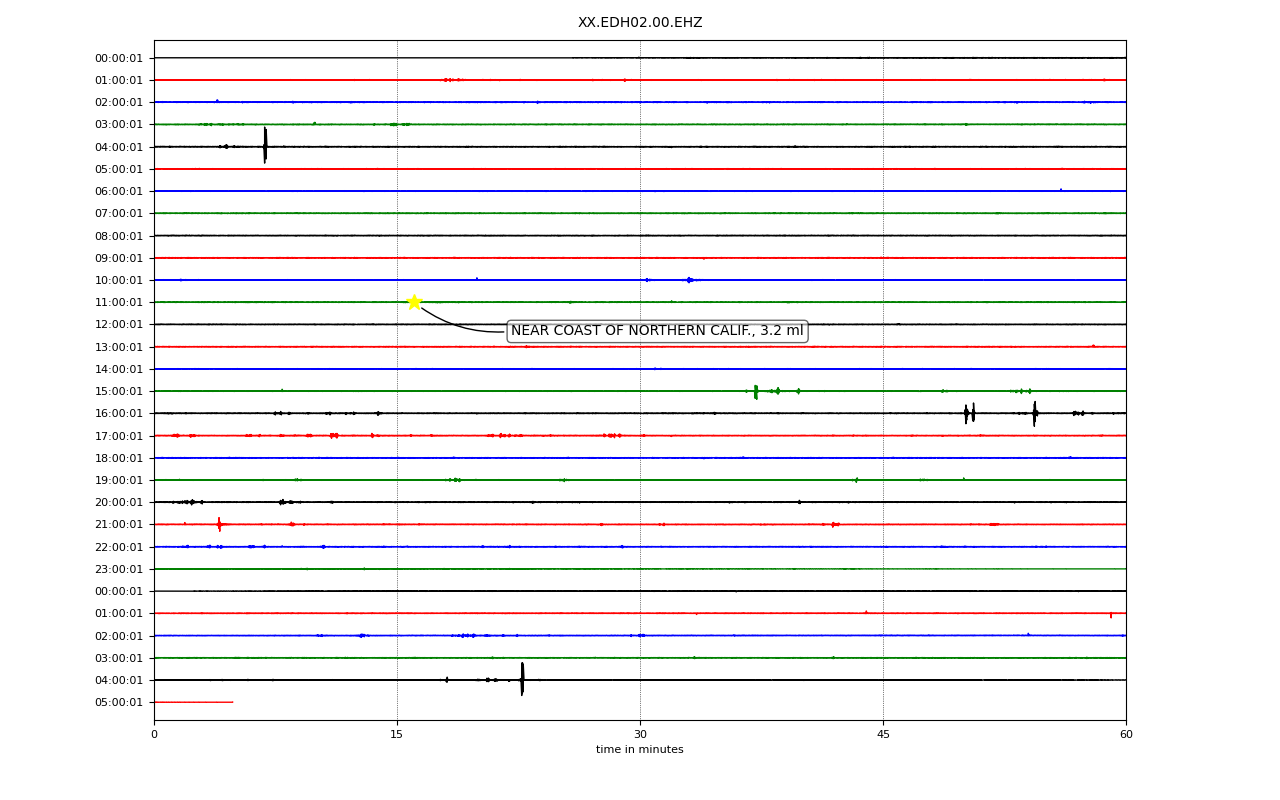Click the green event burst on 15:00:01 trace
Screen dimensions: 1280x800
pos(756,391)
